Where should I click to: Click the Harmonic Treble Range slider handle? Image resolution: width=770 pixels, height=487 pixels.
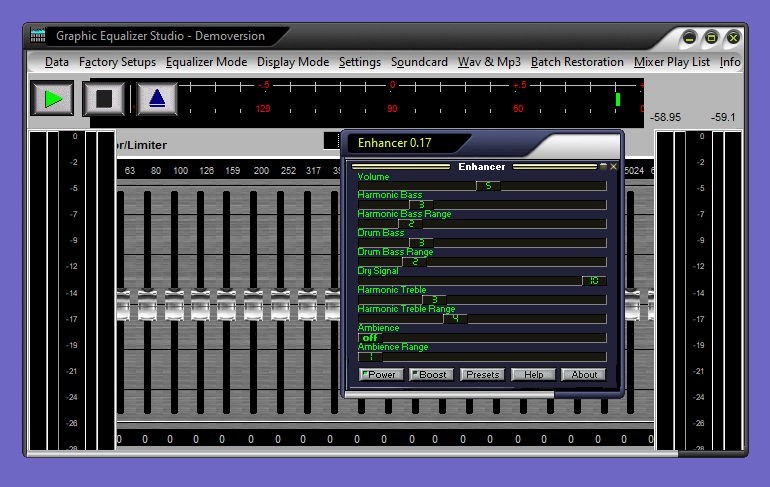[x=455, y=319]
